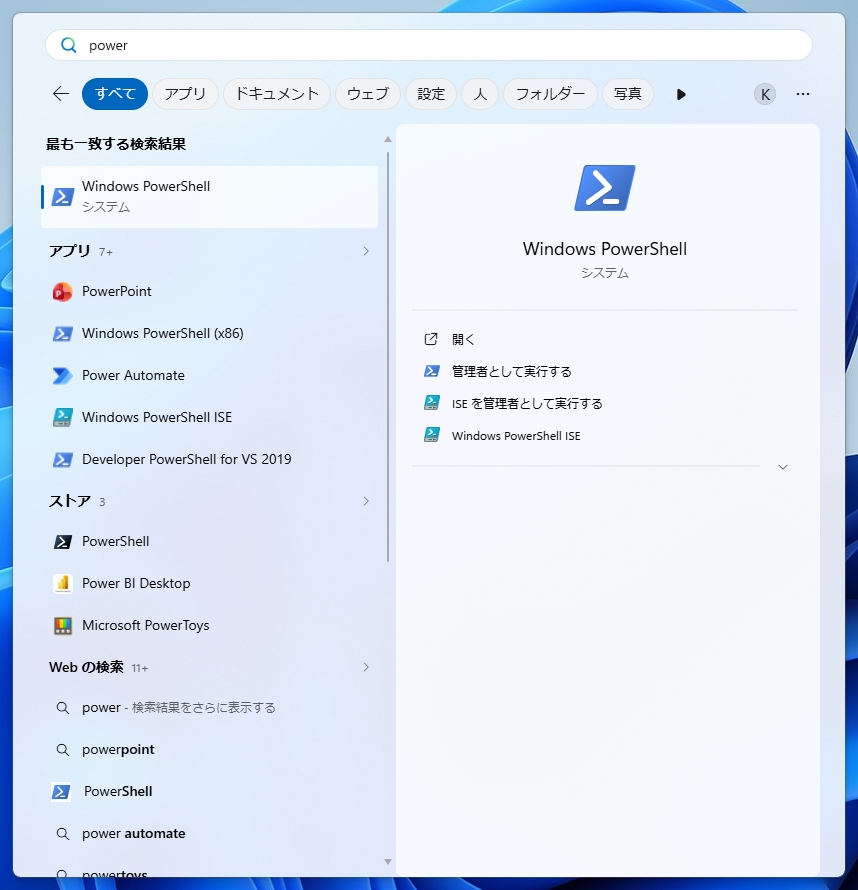Viewport: 858px width, 890px height.
Task: Open the more options ellipsis menu
Action: coord(803,94)
